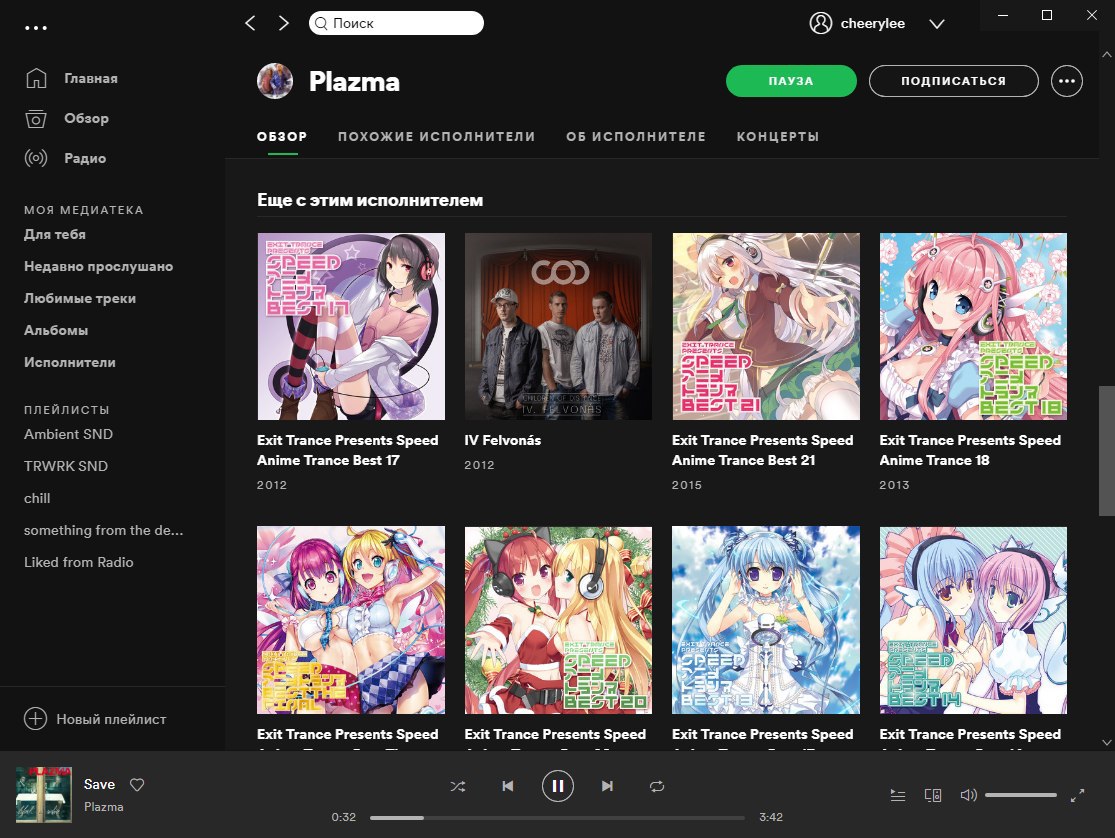Open the Liked from Radio playlist
This screenshot has height=838, width=1115.
point(79,562)
